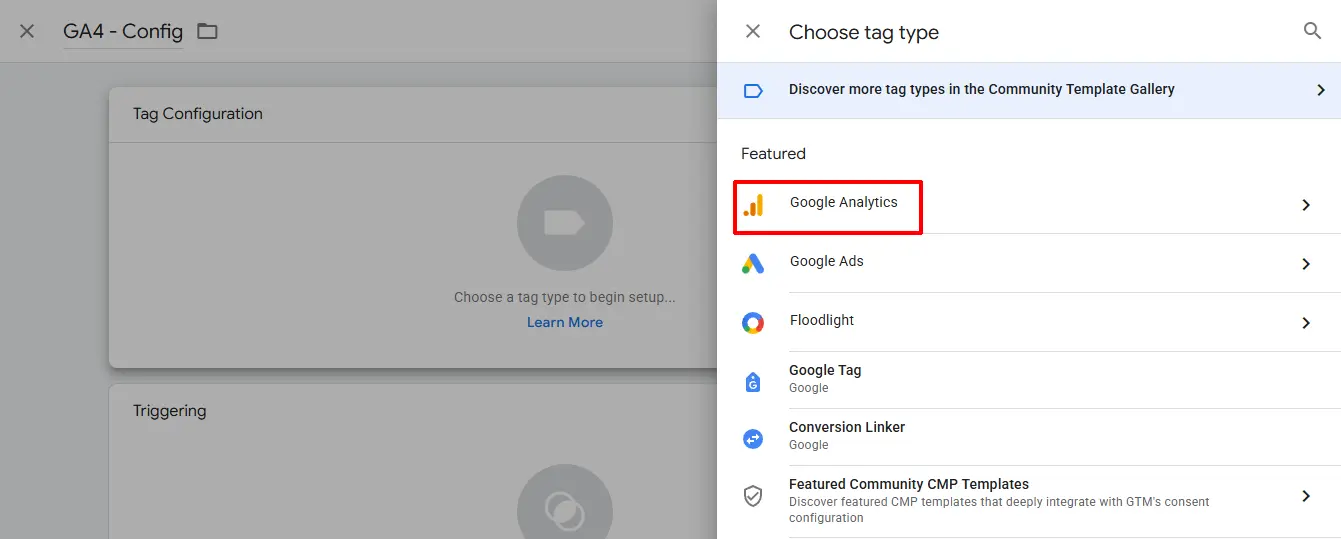Click the Triggering card heading

pyautogui.click(x=170, y=411)
